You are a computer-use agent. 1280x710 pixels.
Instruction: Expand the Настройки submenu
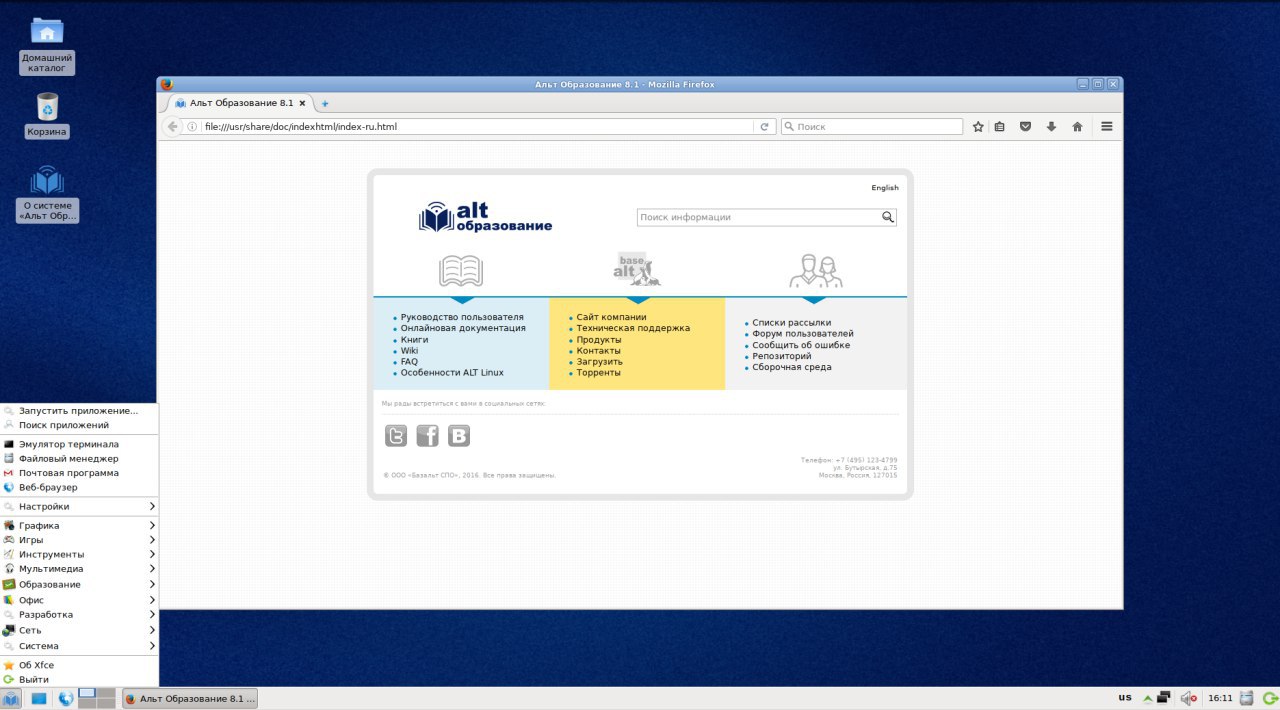79,507
